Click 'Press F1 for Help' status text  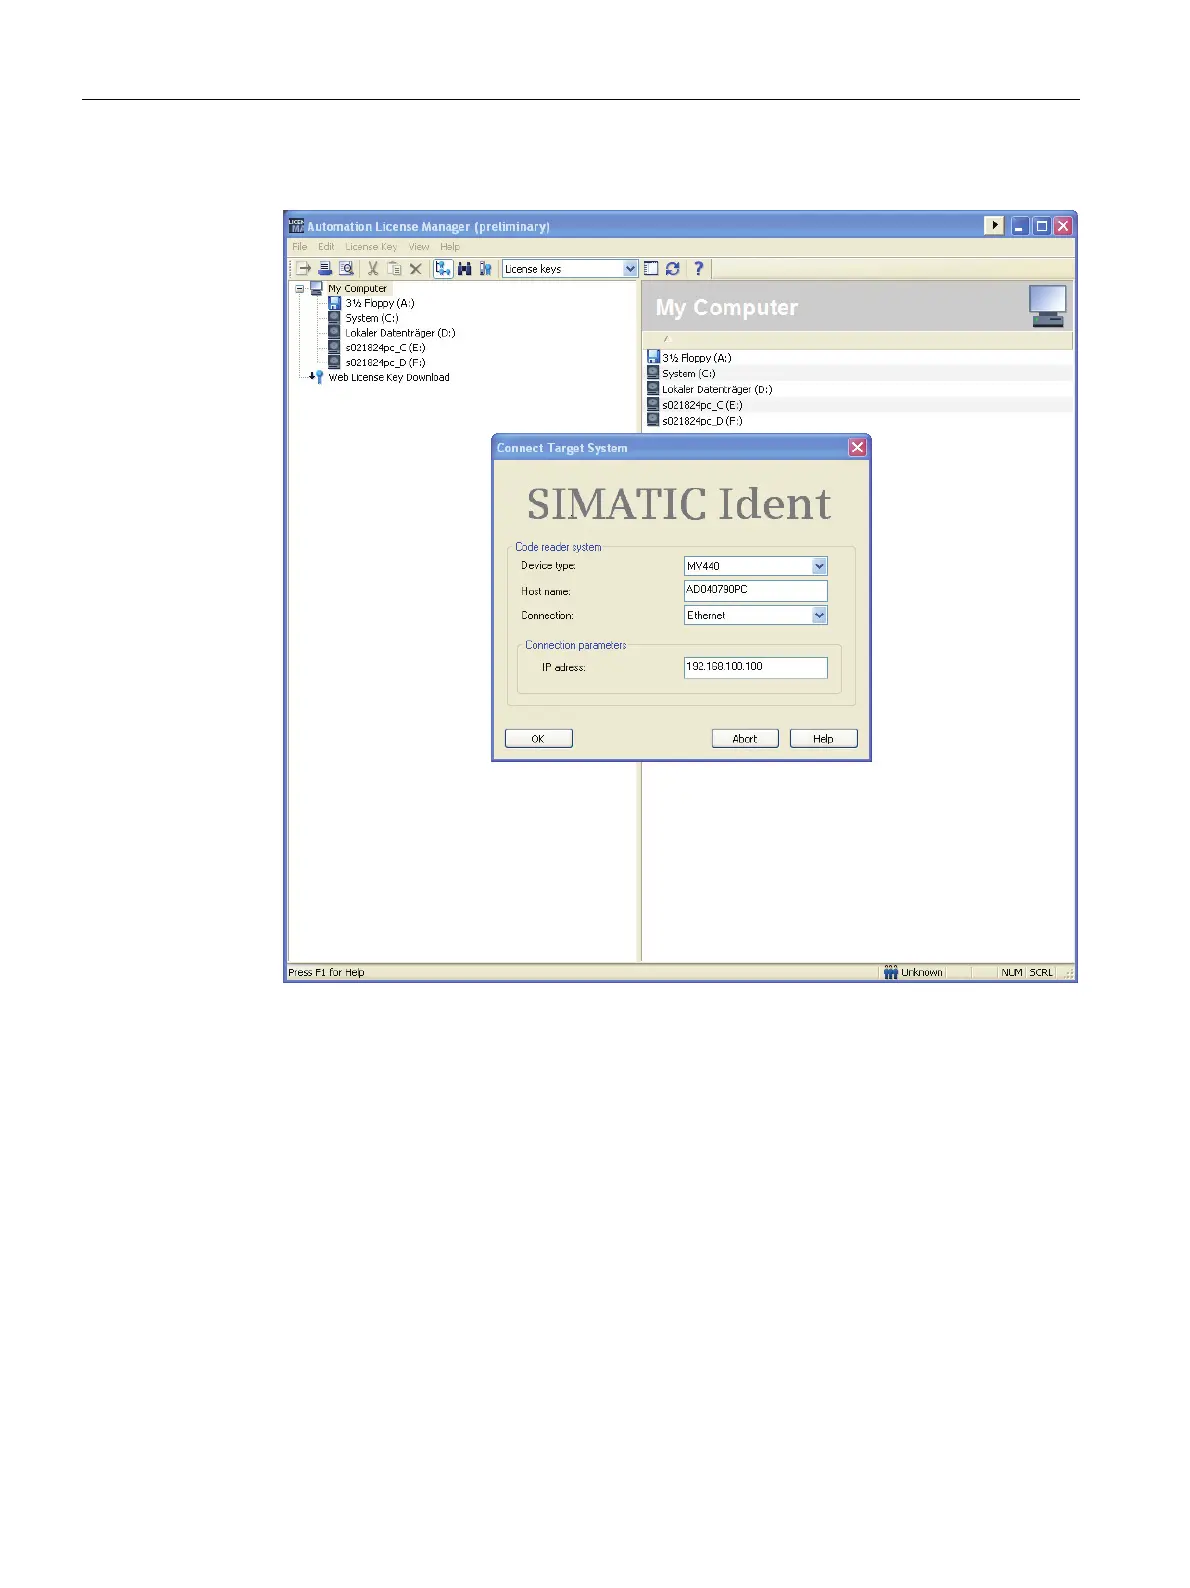click(x=326, y=973)
